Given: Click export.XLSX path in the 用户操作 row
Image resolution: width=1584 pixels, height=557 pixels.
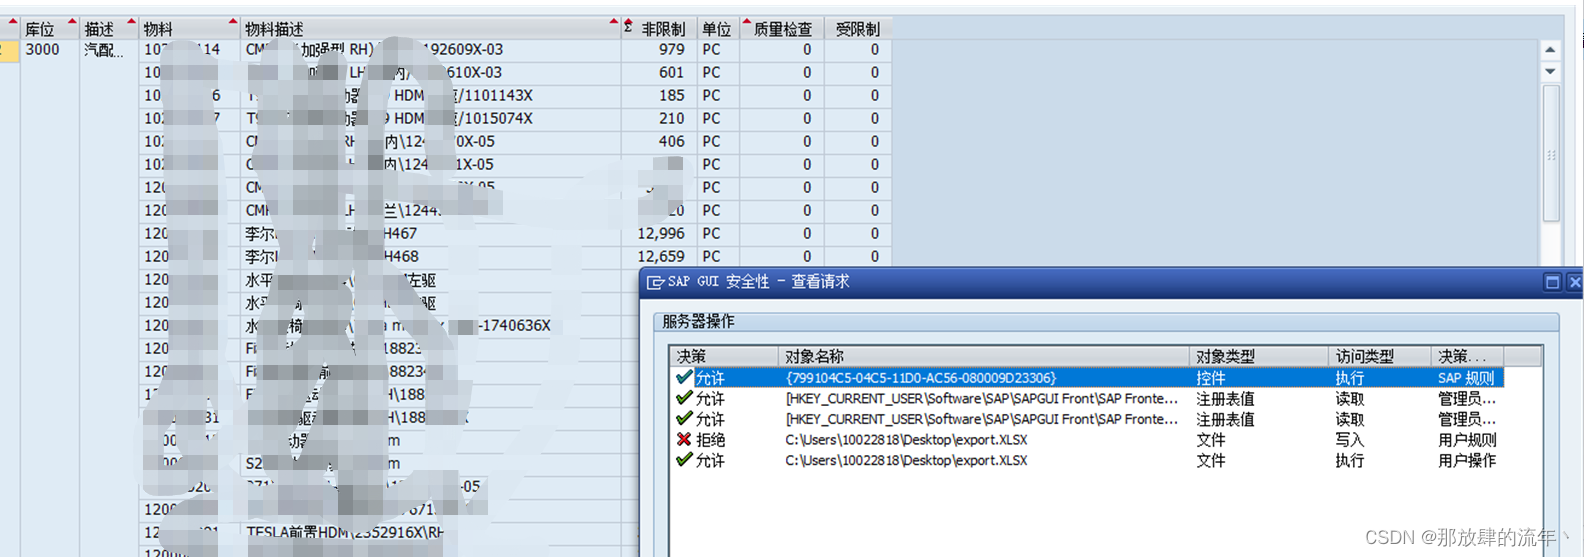Looking at the screenshot, I should (x=906, y=460).
